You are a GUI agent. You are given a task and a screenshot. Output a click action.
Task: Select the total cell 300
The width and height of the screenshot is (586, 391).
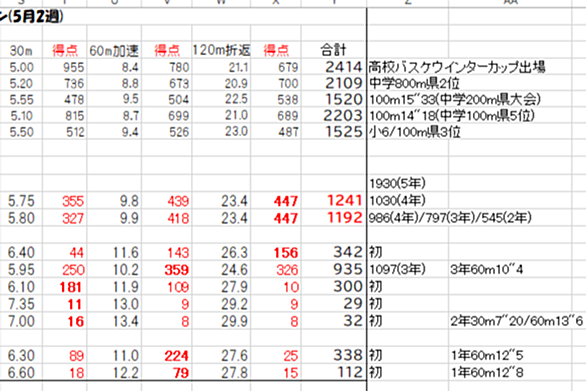coord(348,286)
